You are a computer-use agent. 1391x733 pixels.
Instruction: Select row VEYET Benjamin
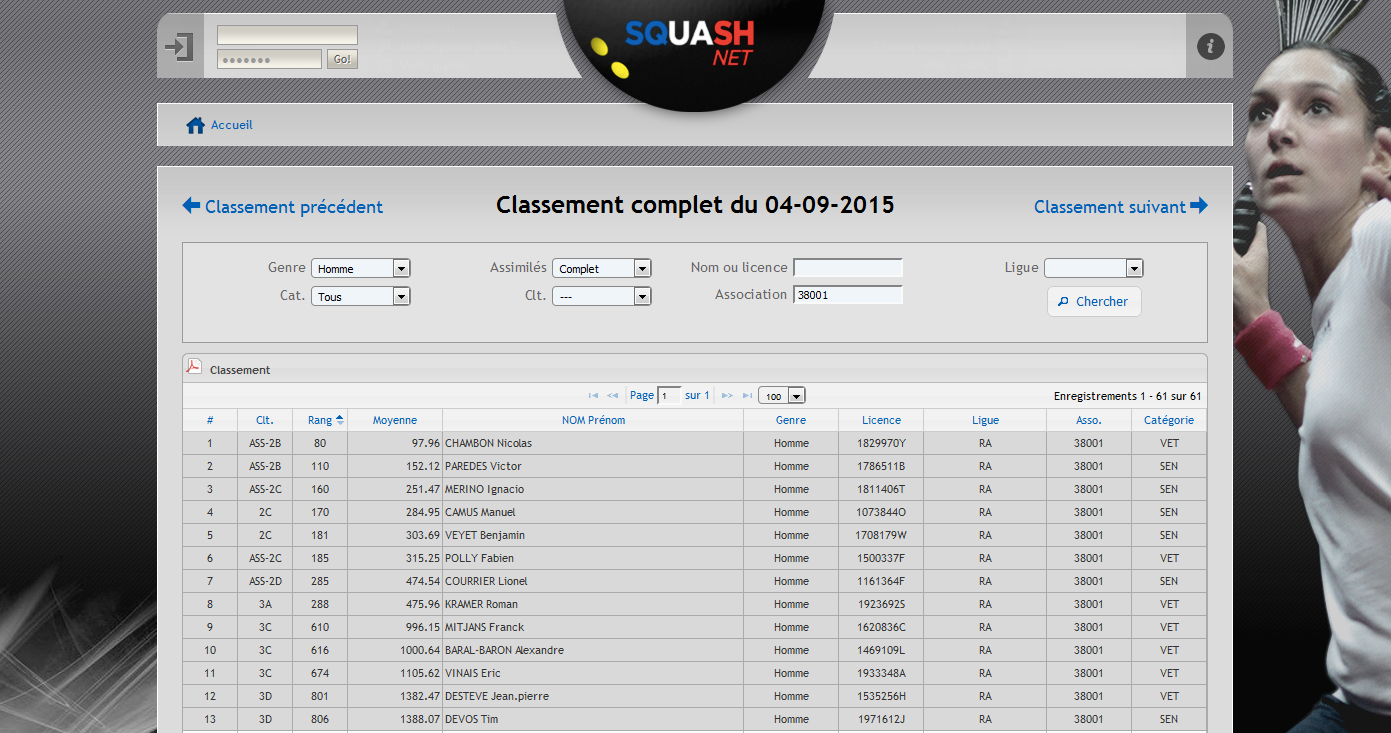click(695, 535)
